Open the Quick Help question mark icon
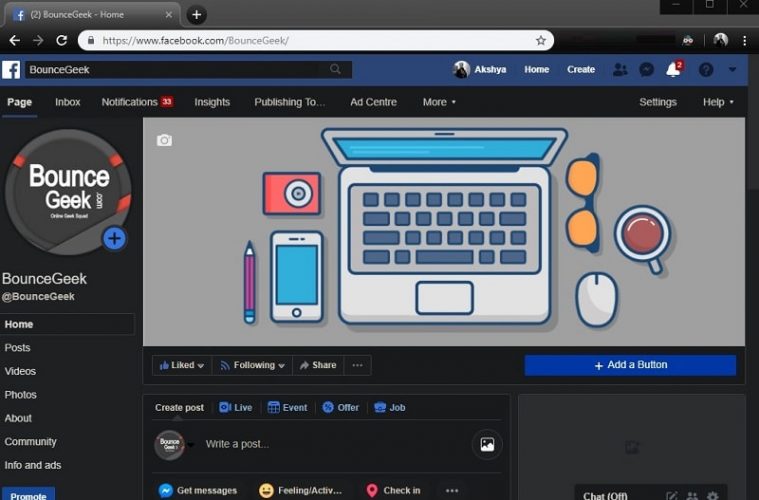This screenshot has height=500, width=759. point(706,70)
